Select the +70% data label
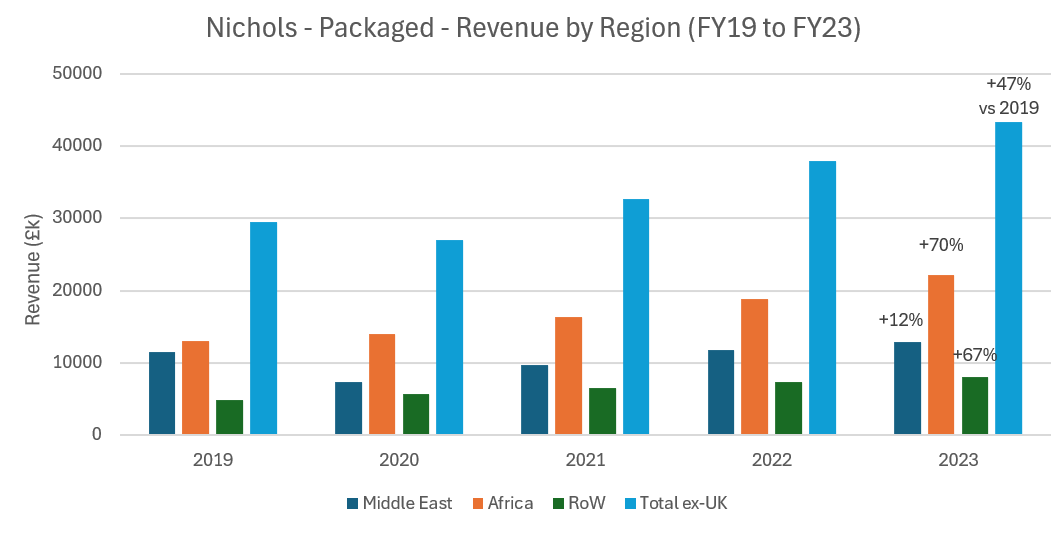 (941, 245)
